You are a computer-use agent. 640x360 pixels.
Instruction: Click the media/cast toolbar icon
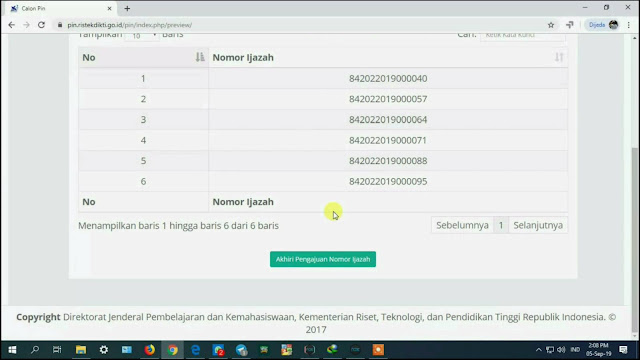[570, 25]
